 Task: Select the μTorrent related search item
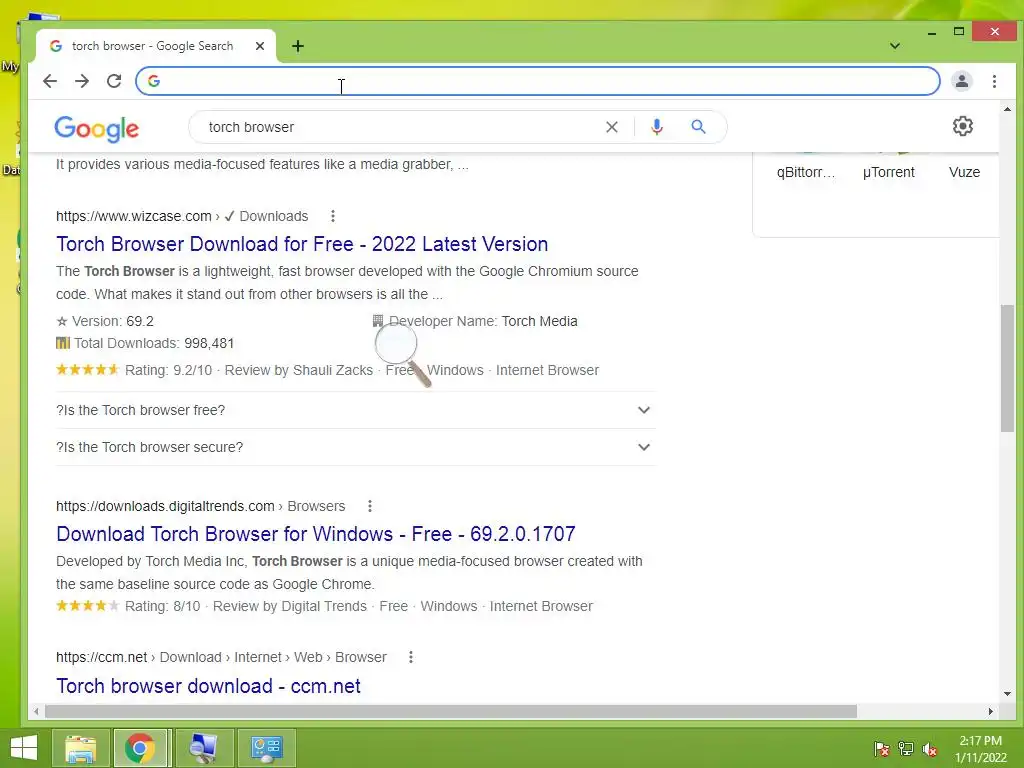click(888, 172)
